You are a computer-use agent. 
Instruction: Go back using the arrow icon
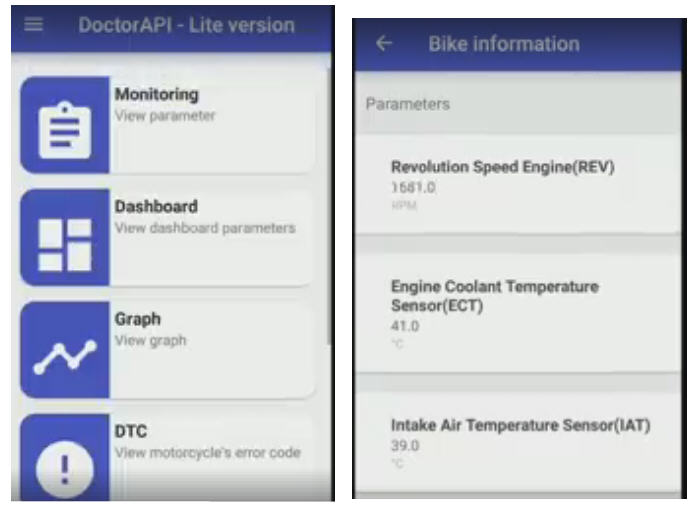(385, 44)
